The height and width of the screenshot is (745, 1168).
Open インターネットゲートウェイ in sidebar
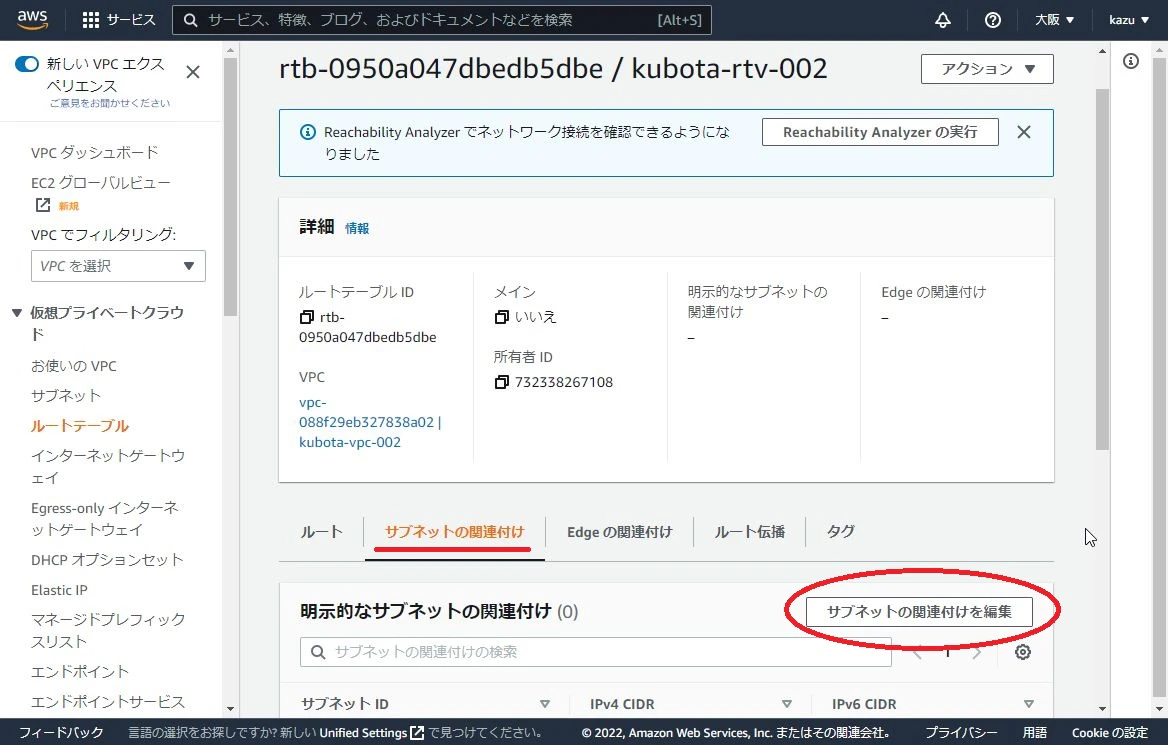(107, 466)
